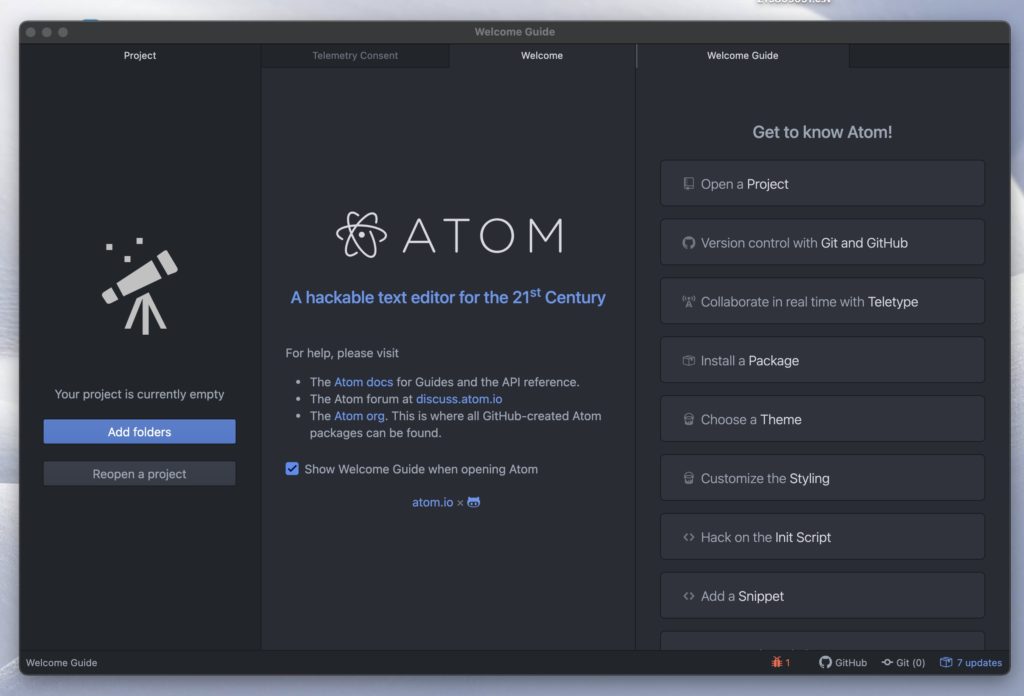Click the package updates icon in status bar
The width and height of the screenshot is (1024, 696).
(946, 662)
